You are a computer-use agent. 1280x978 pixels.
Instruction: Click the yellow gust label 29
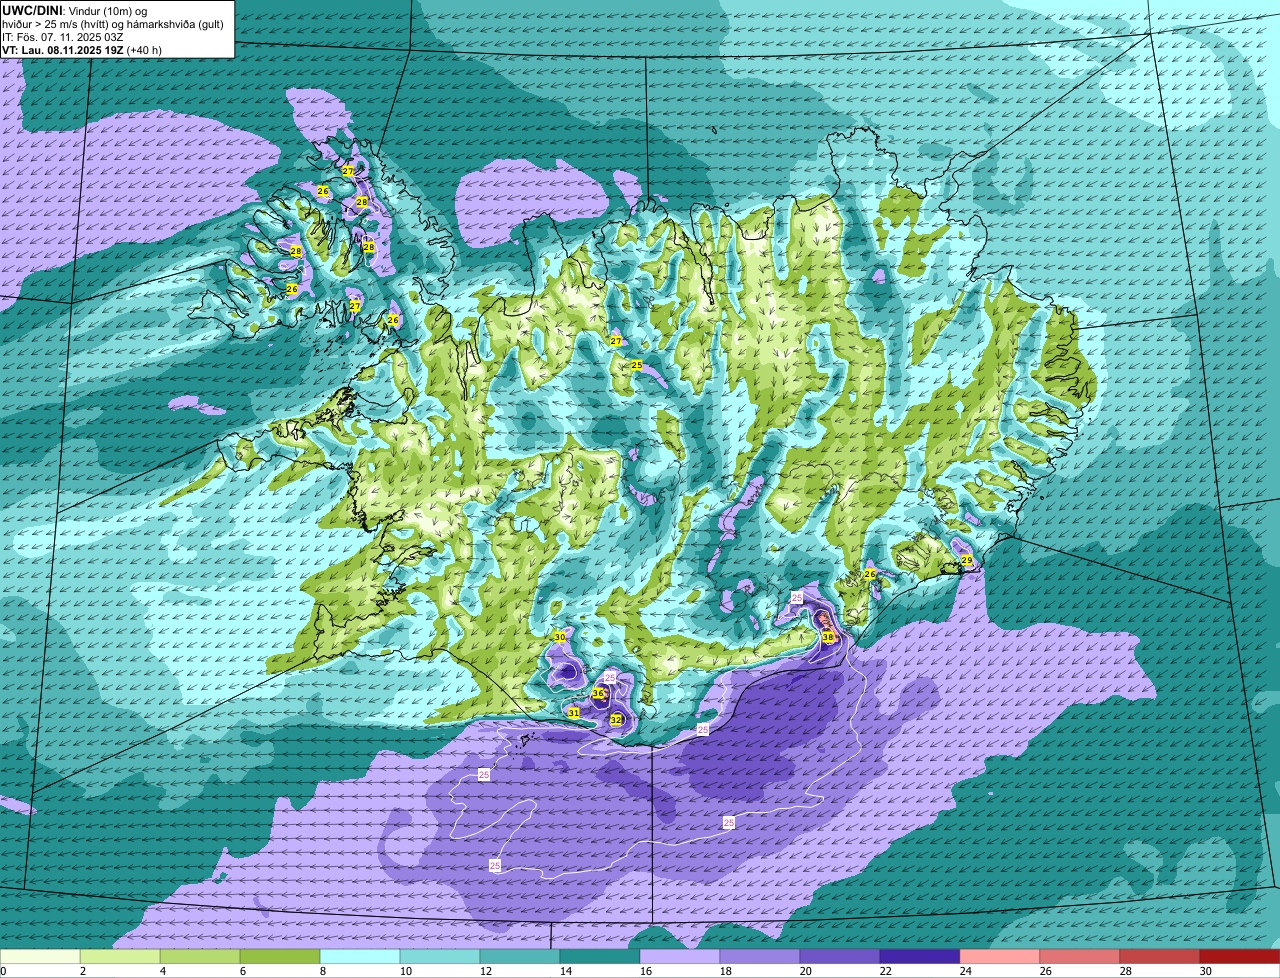pyautogui.click(x=966, y=560)
